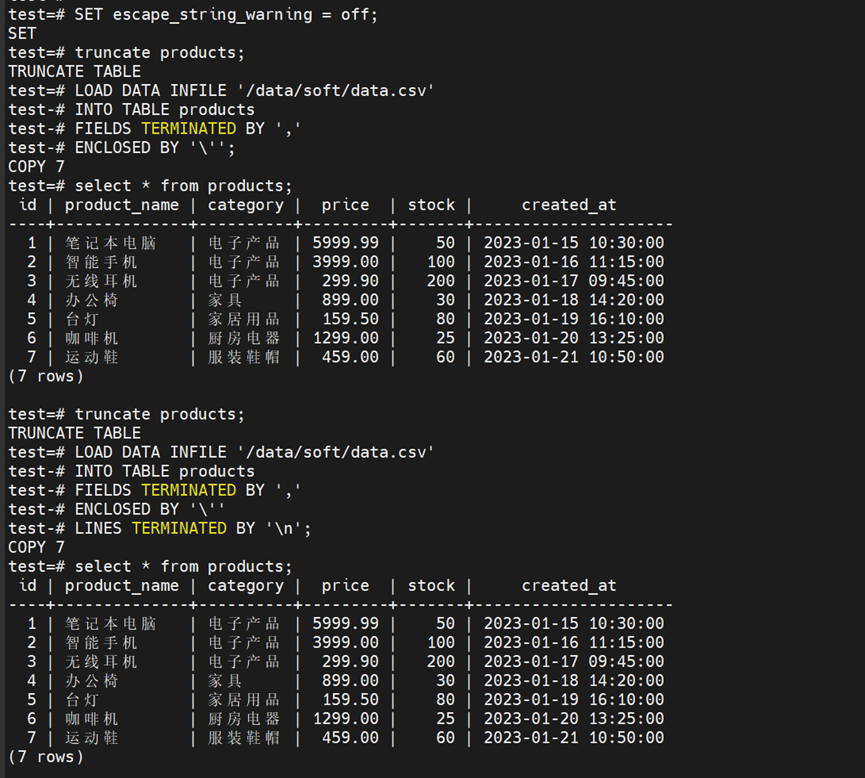Click price 159.50 in the second table
This screenshot has width=865, height=778.
[x=350, y=700]
